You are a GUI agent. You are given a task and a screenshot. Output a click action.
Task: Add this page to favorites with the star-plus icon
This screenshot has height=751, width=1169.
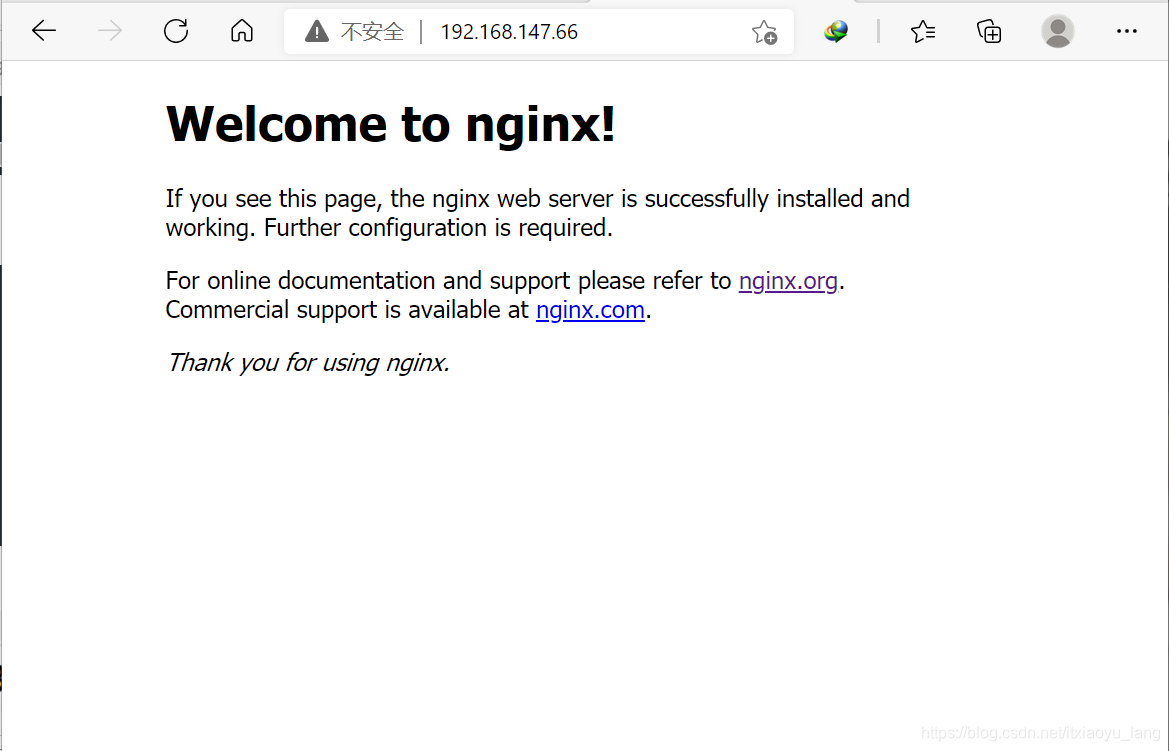[x=764, y=32]
